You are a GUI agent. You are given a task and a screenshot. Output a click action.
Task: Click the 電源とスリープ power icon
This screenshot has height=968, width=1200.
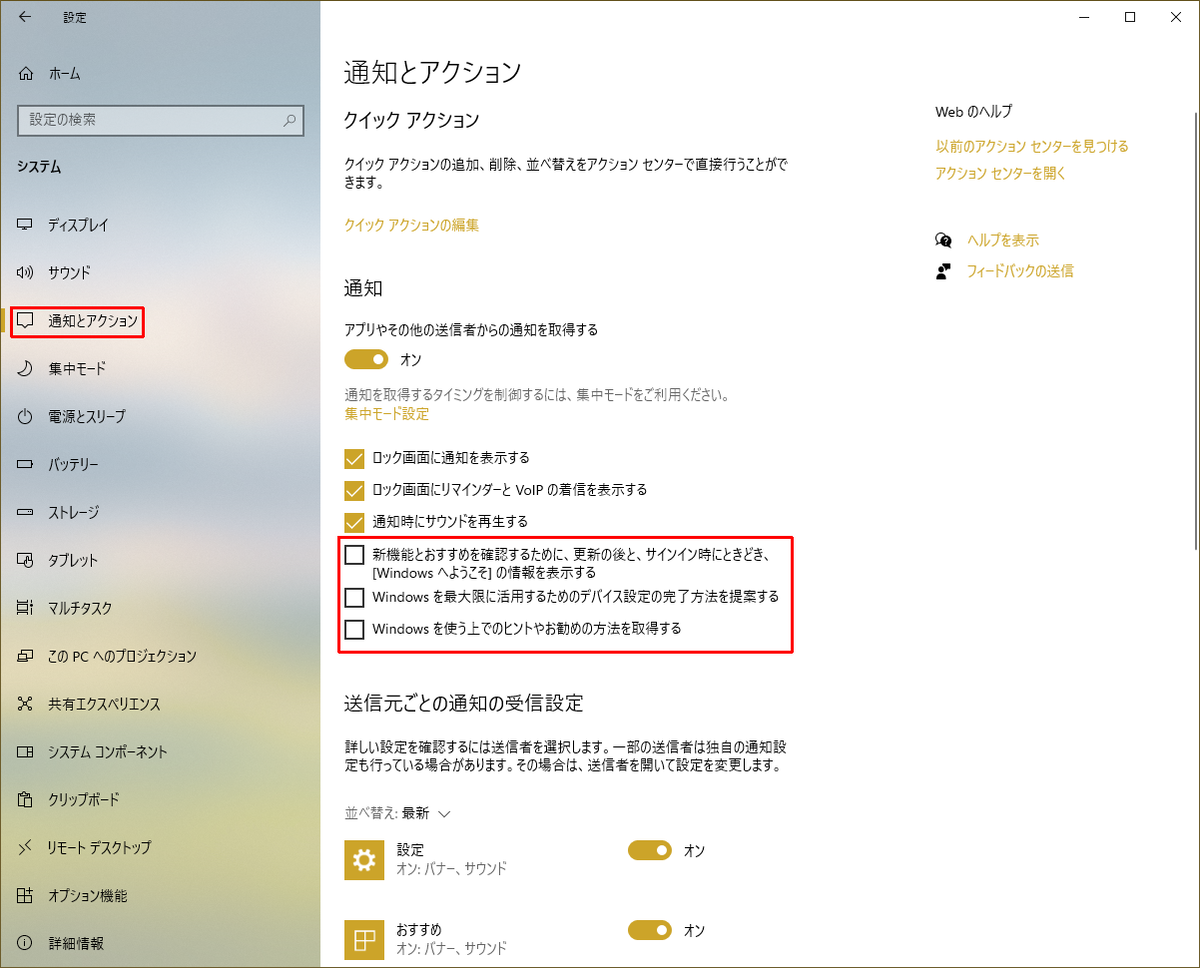26,416
